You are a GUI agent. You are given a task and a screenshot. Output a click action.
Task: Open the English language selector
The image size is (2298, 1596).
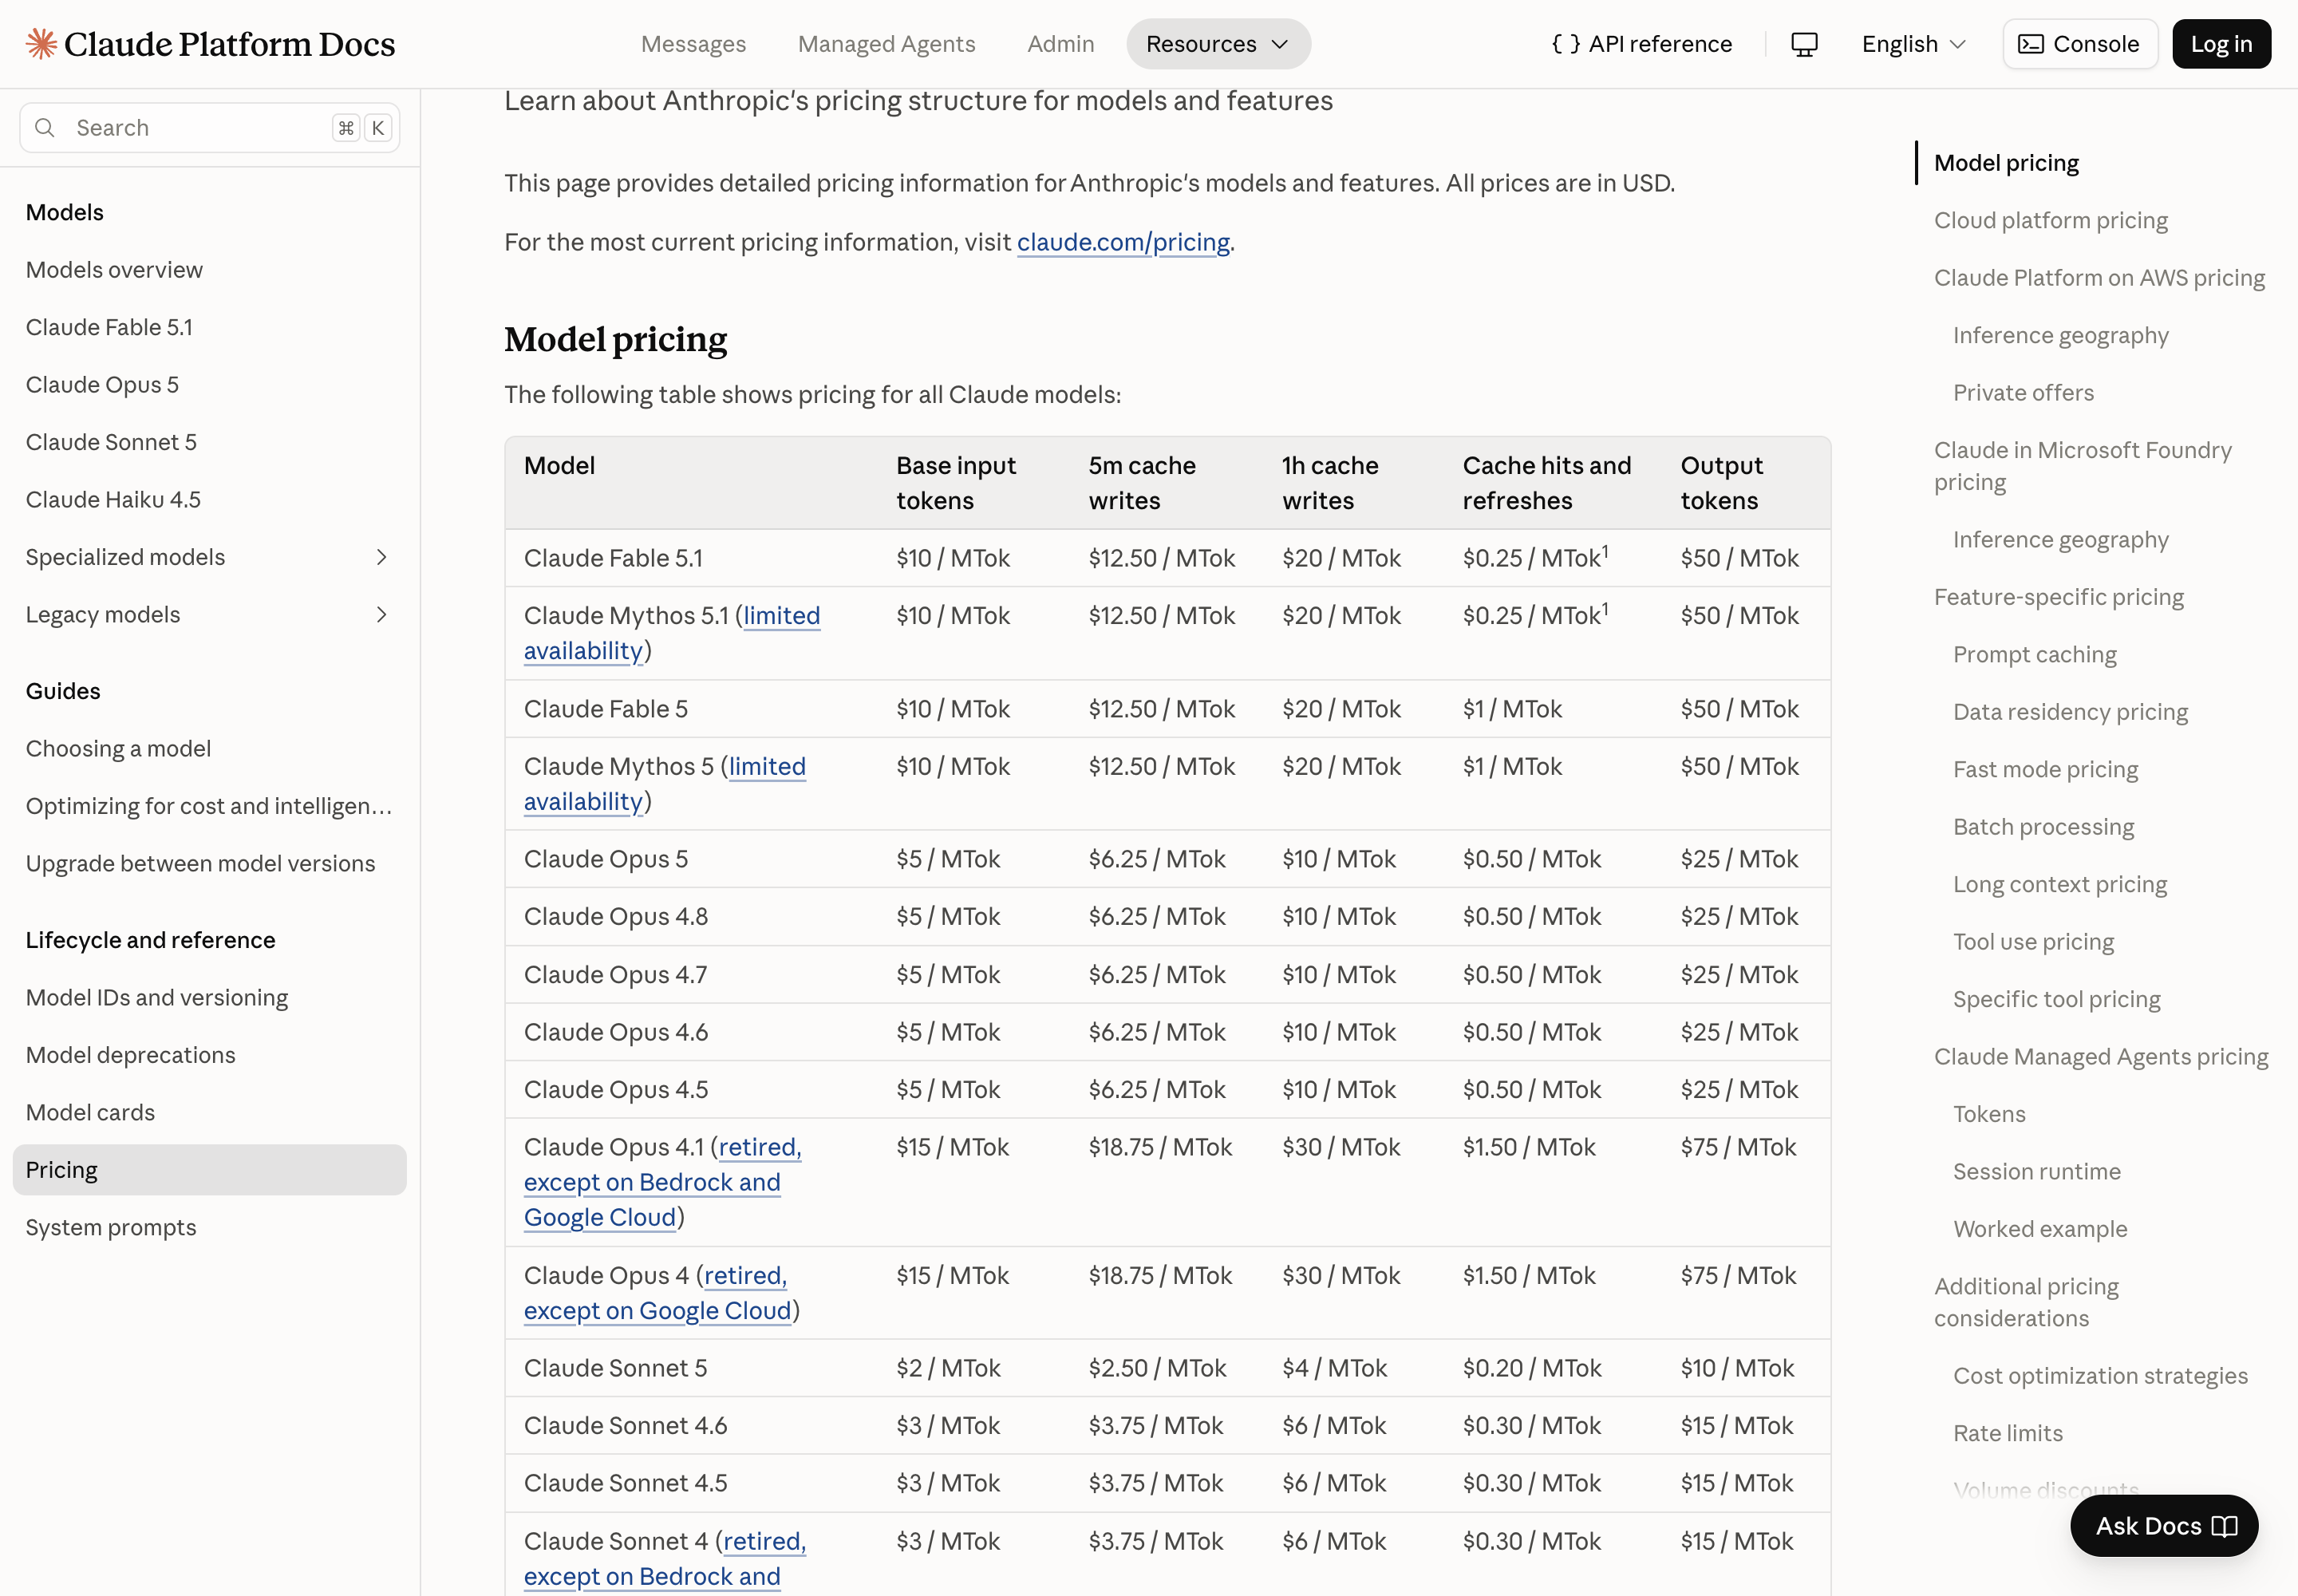click(1913, 44)
